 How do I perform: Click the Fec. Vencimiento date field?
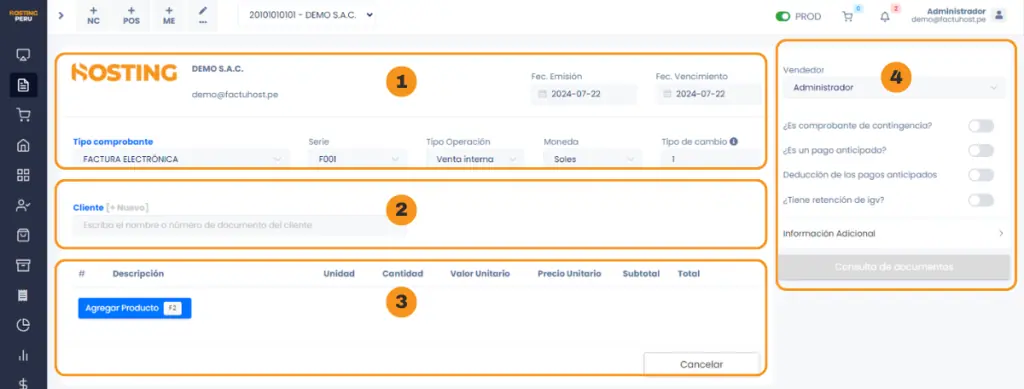pos(709,94)
